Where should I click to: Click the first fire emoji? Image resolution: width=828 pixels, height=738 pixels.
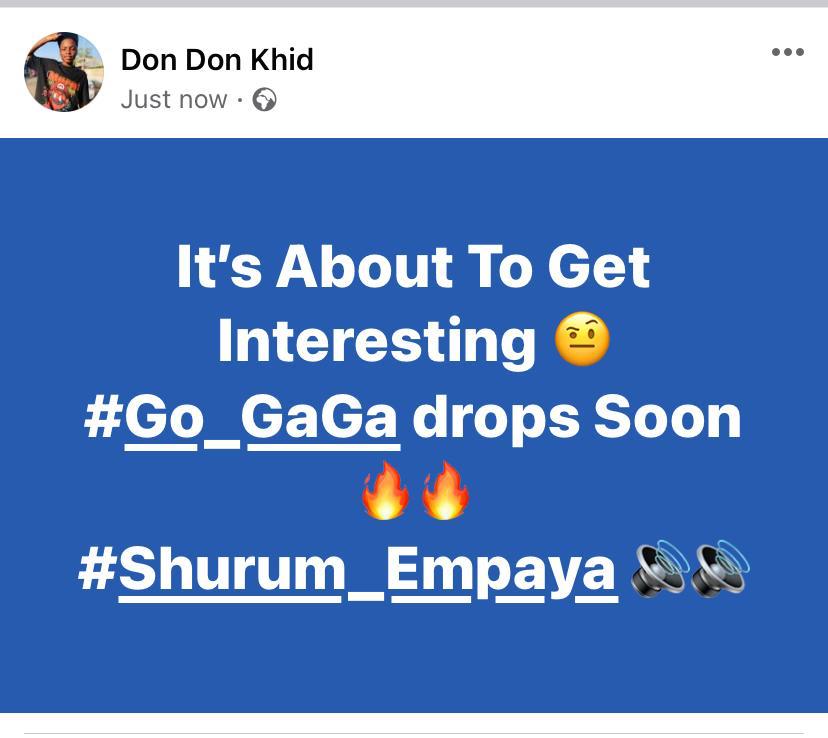click(x=385, y=491)
